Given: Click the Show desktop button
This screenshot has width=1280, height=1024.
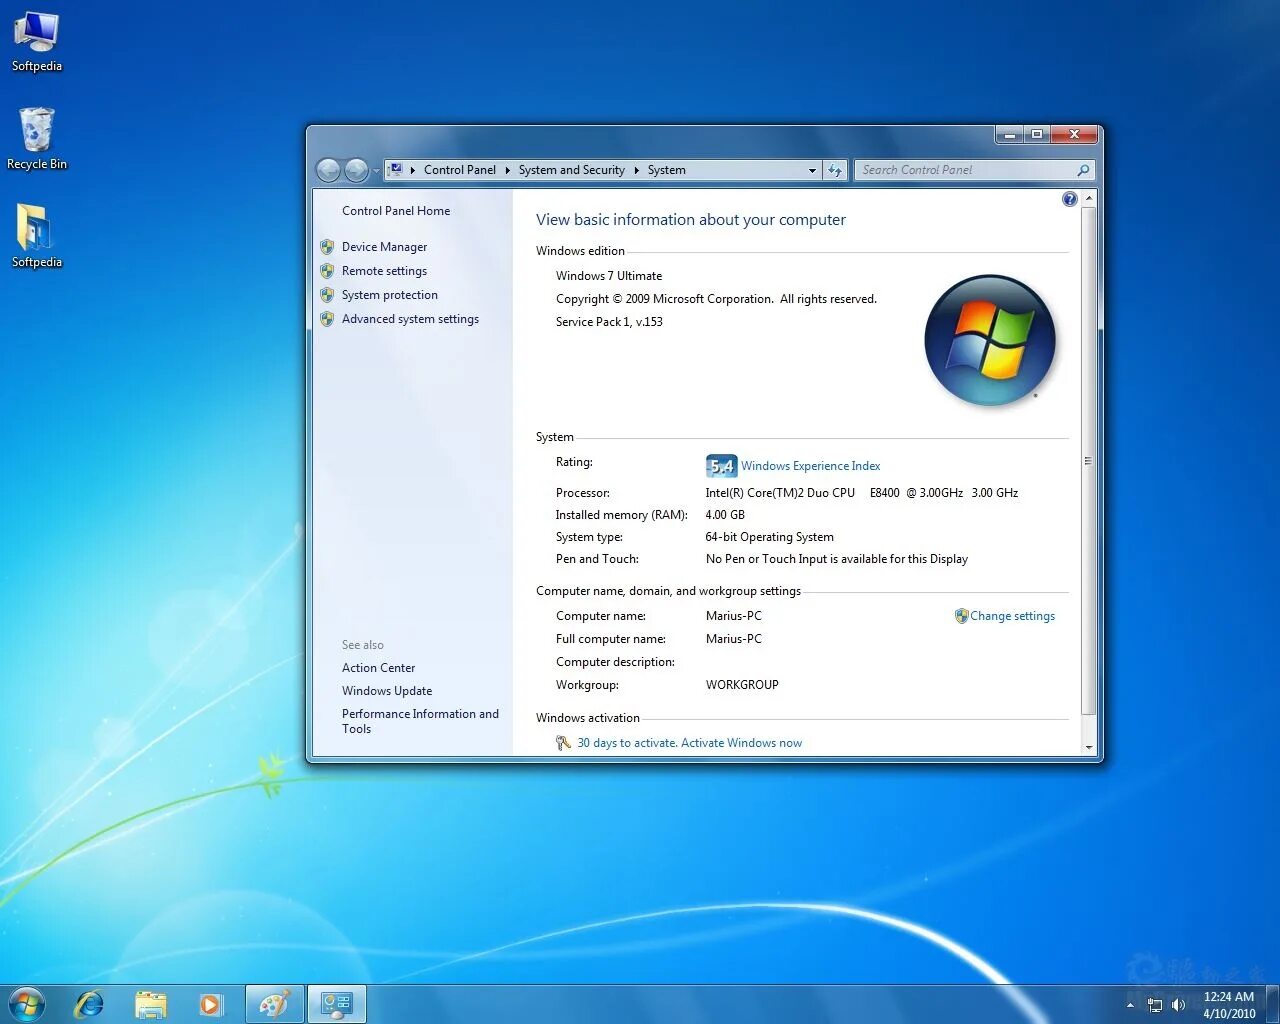Looking at the screenshot, I should click(x=1273, y=1004).
